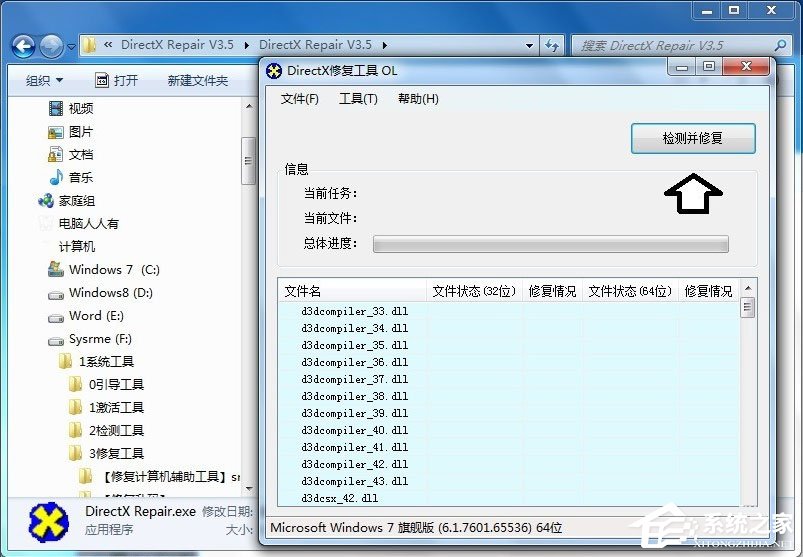Select the 图片 library icon
The height and width of the screenshot is (557, 803).
[56, 132]
